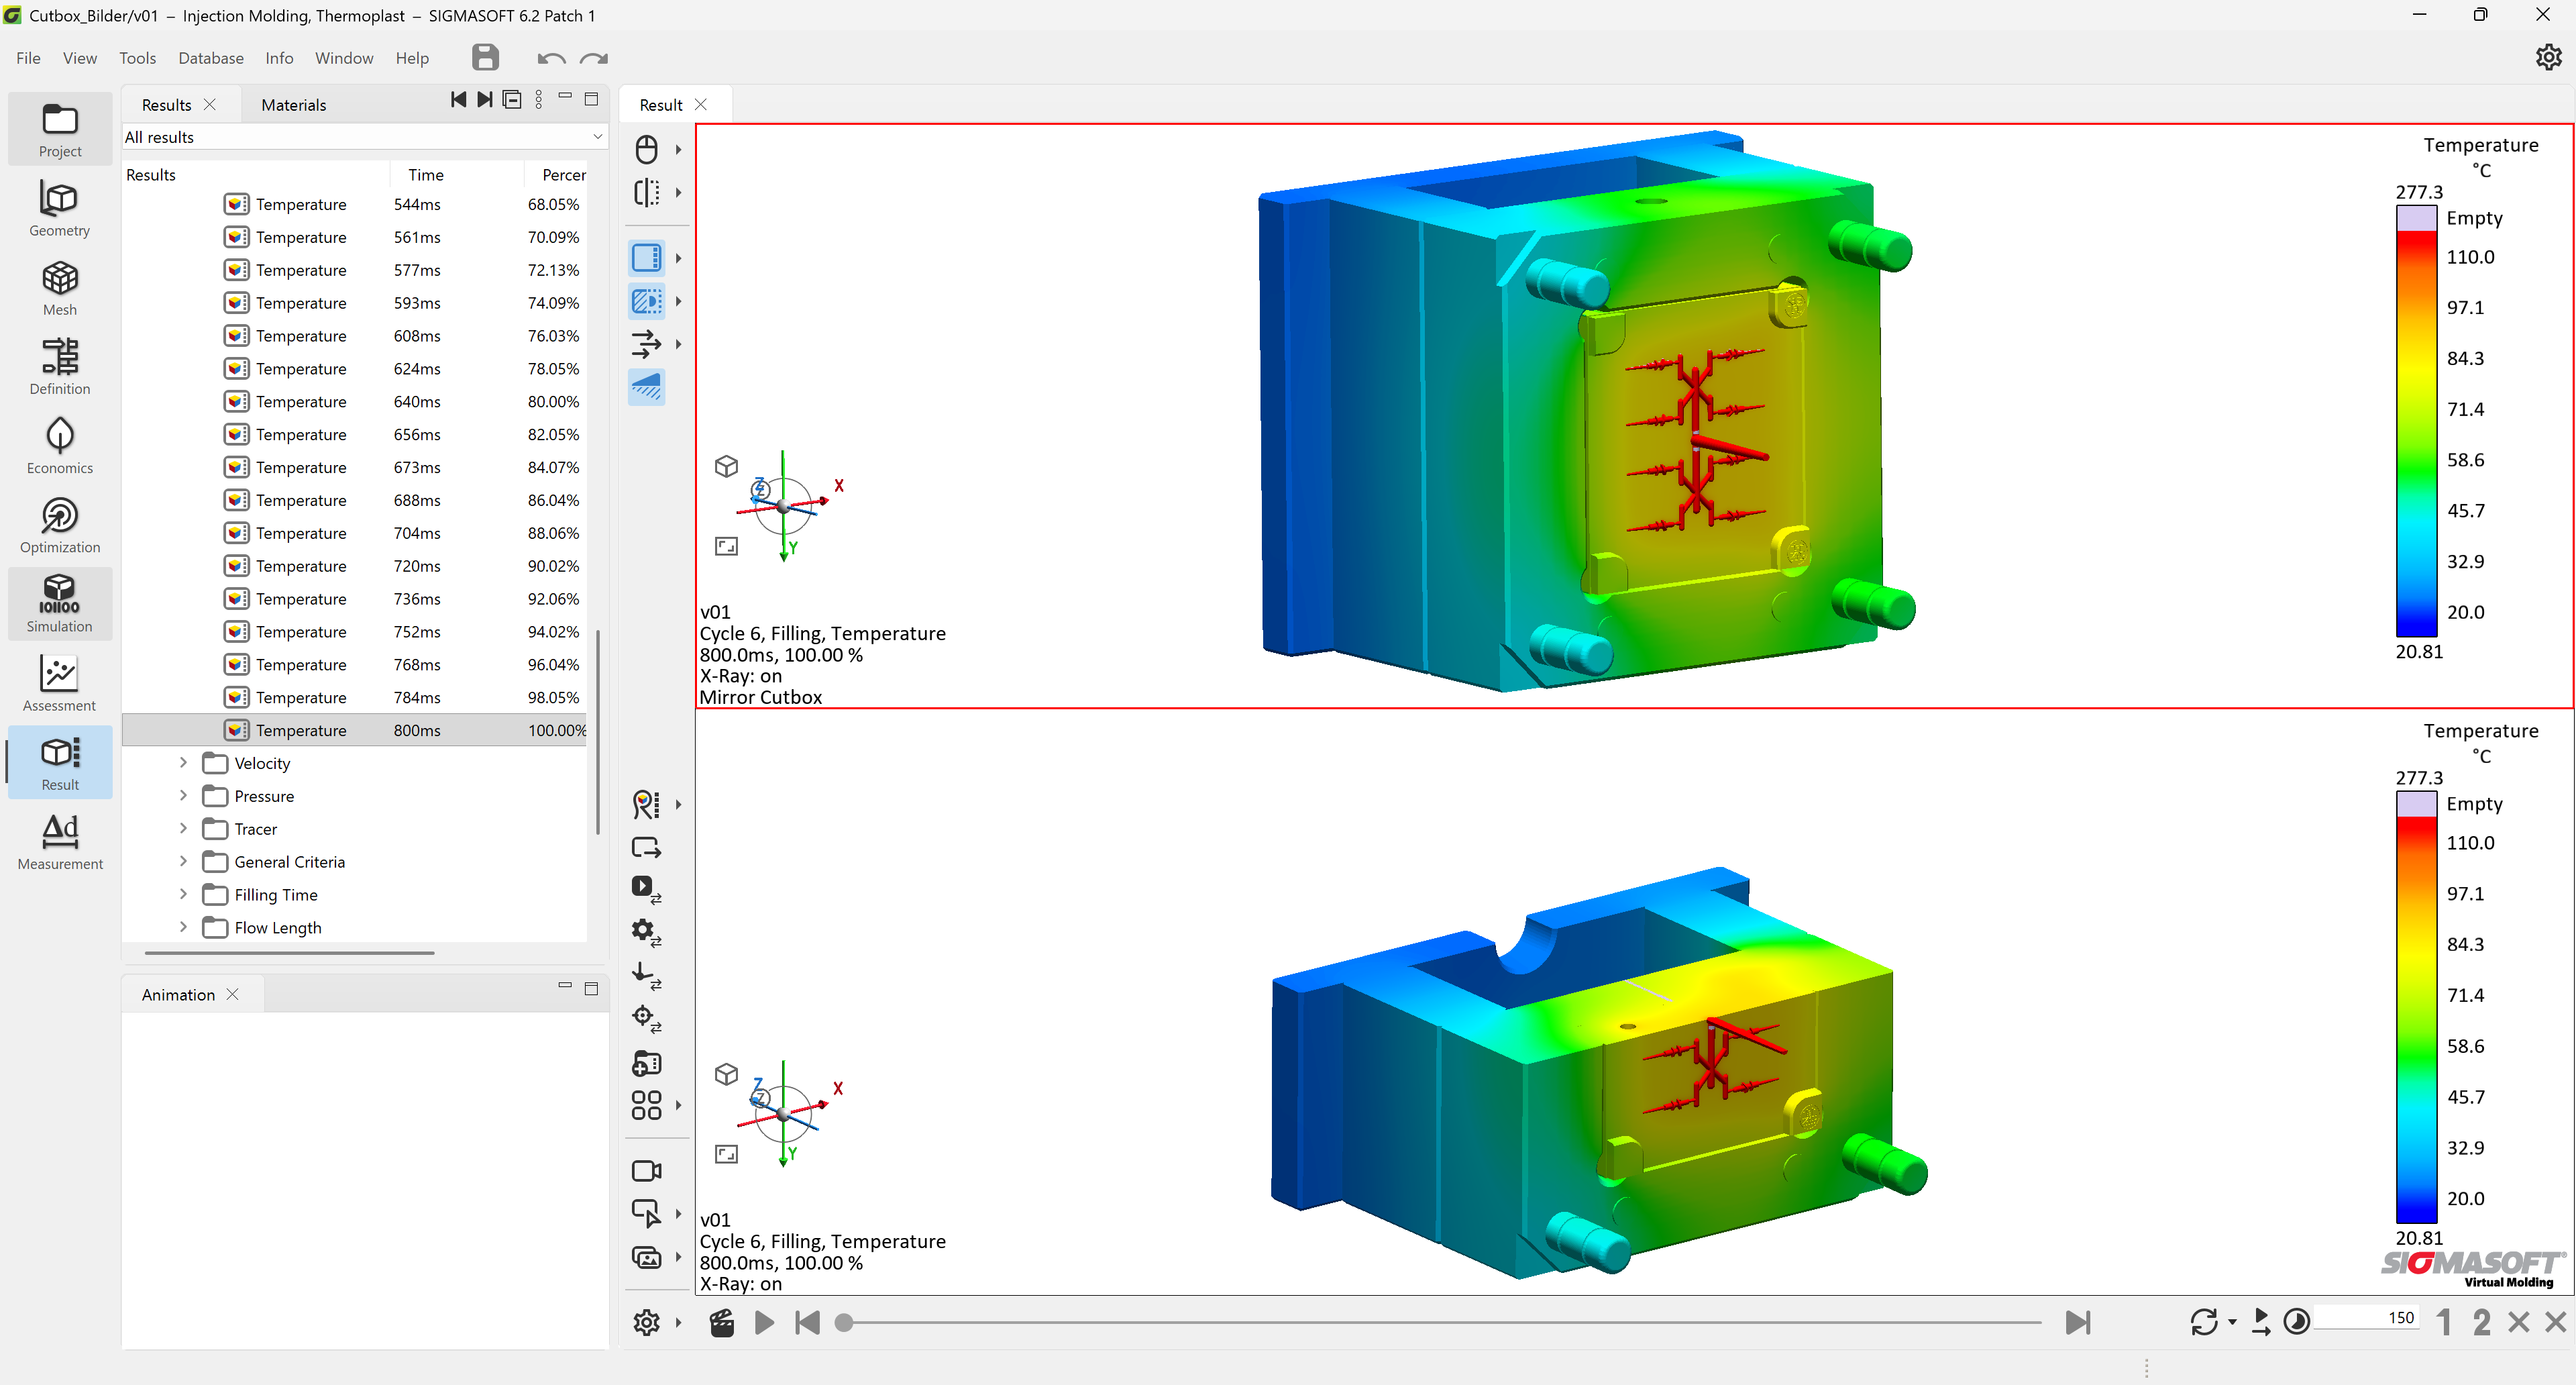Open the Tools menu
This screenshot has height=1385, width=2576.
(x=137, y=58)
